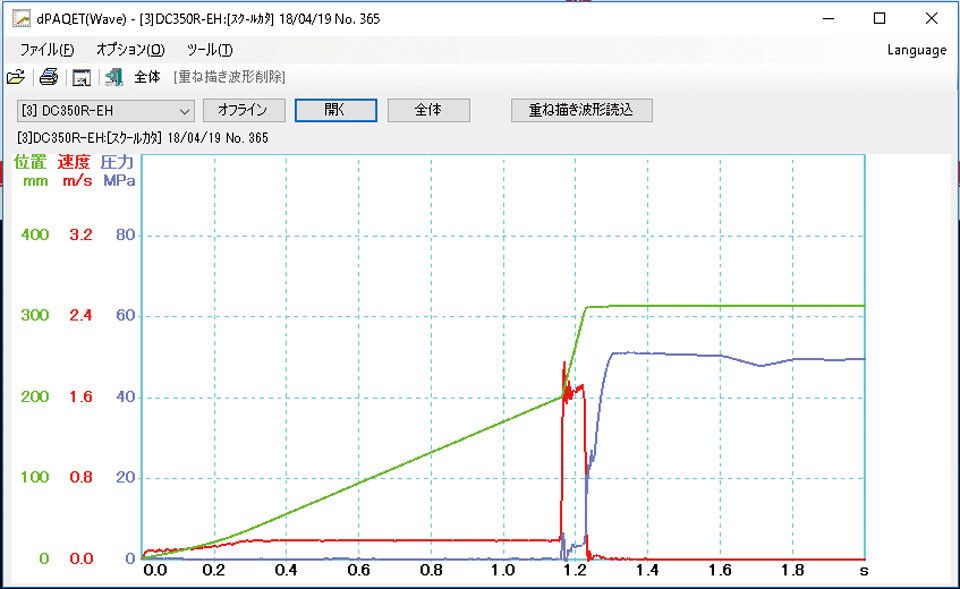Maximize the dPAQET window

point(879,19)
